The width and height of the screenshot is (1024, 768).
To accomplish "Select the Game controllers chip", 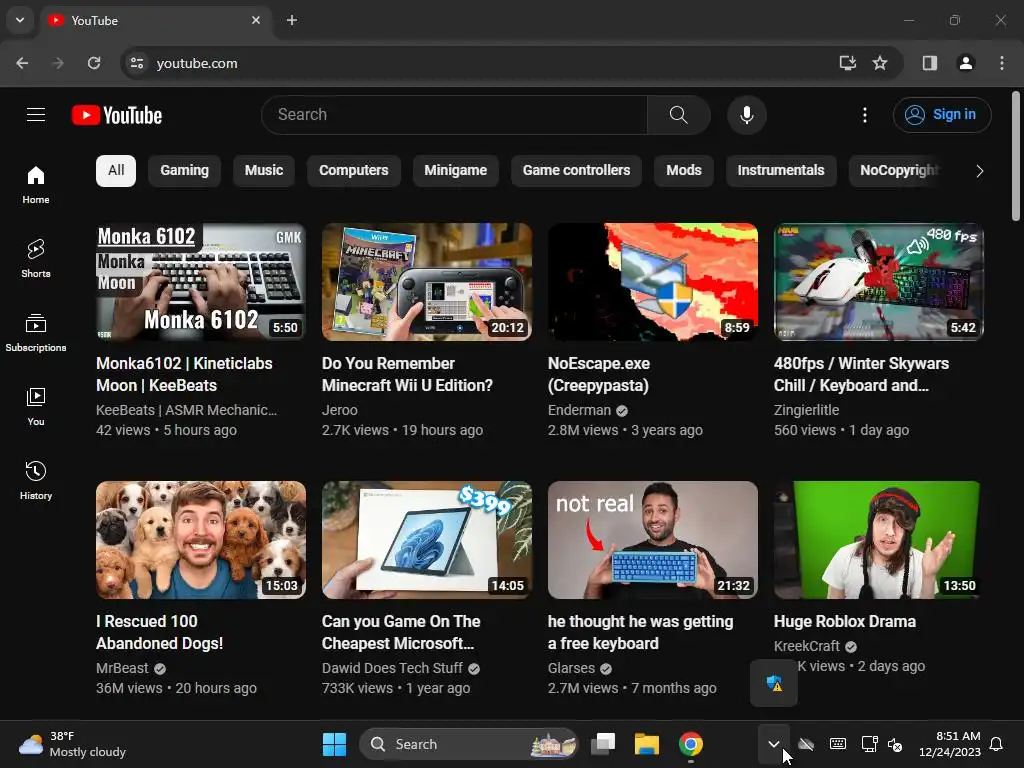I will (x=577, y=170).
